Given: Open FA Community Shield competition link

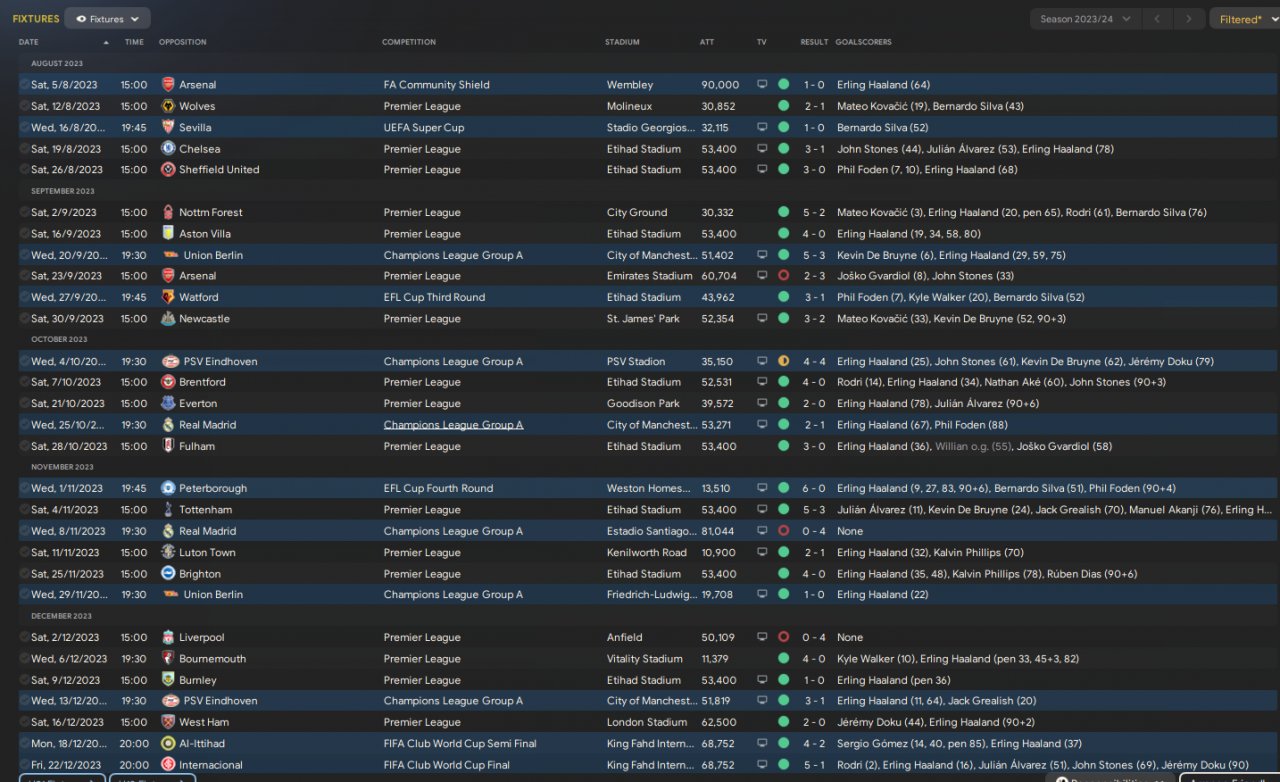Looking at the screenshot, I should tap(437, 85).
